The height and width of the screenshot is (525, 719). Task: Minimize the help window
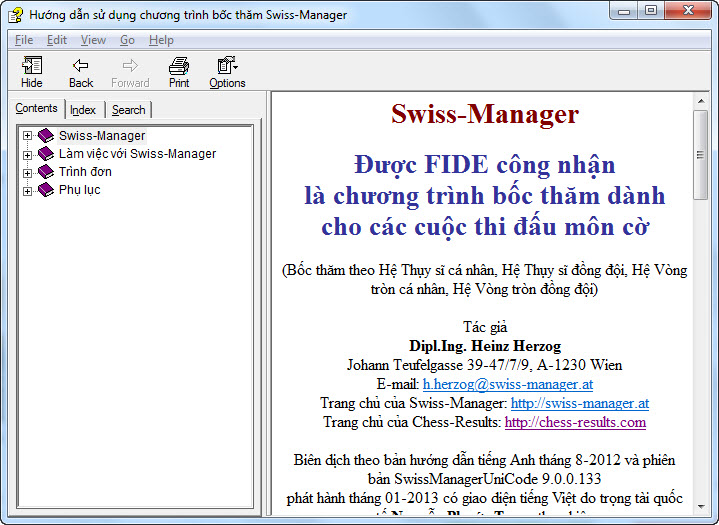point(624,11)
